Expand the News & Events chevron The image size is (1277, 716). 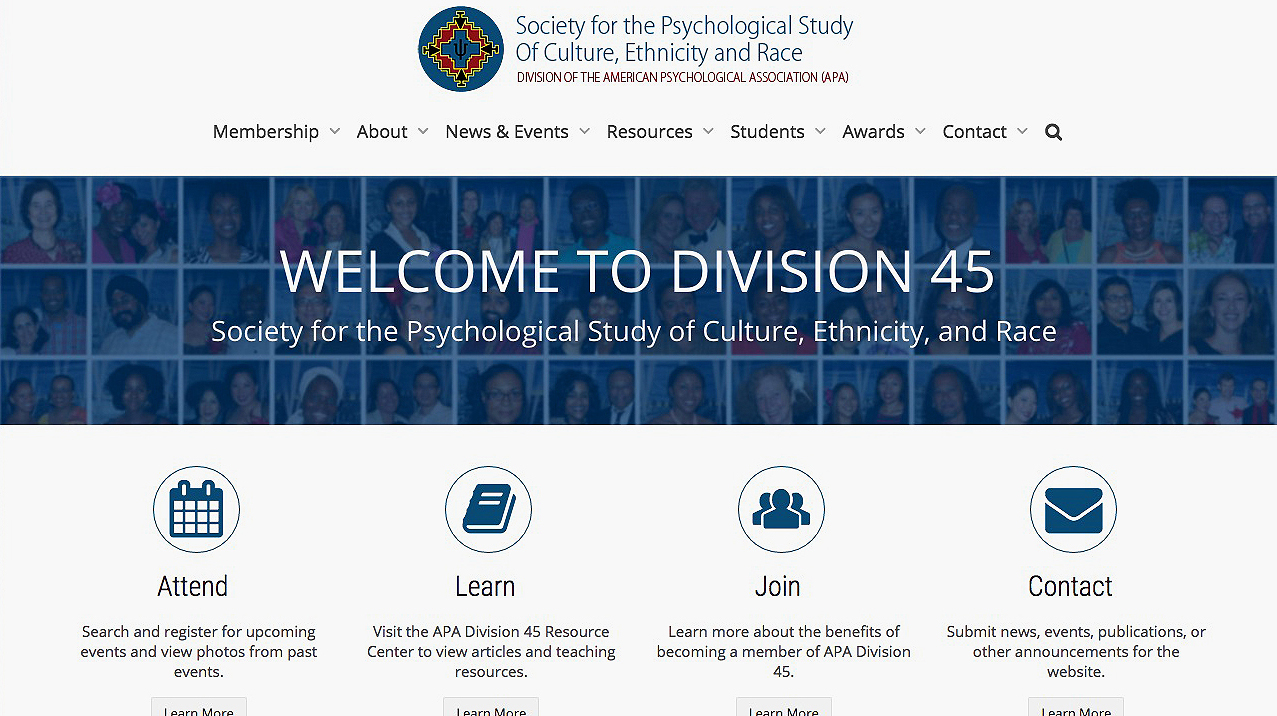tap(584, 132)
